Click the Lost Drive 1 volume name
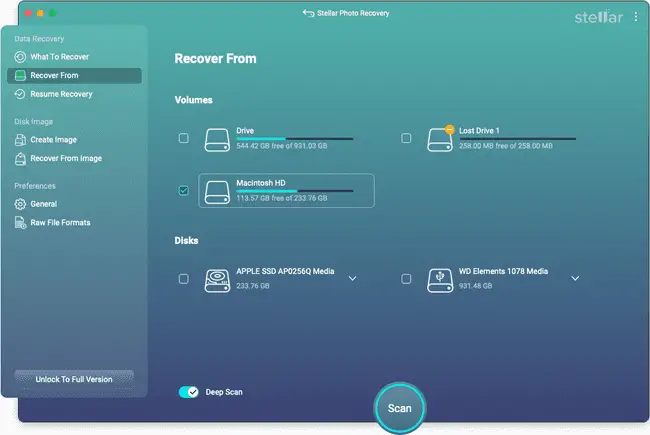The height and width of the screenshot is (435, 650). [x=479, y=131]
